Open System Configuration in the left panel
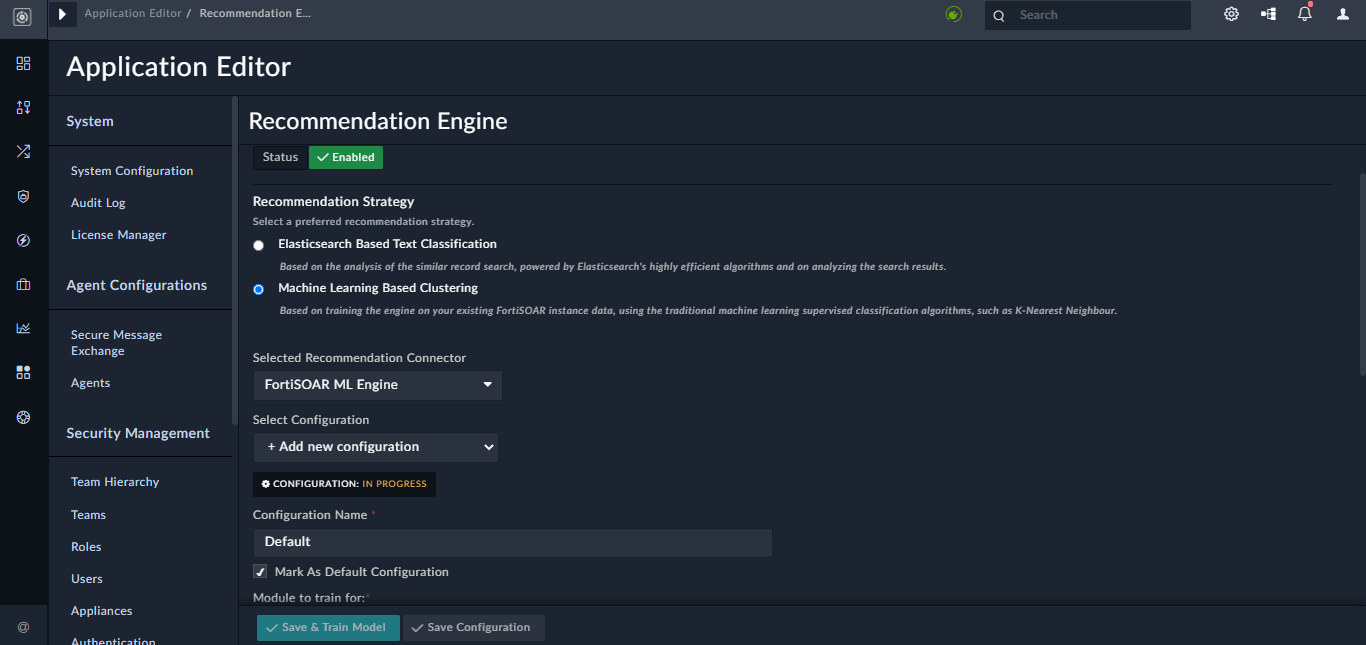 [x=131, y=170]
